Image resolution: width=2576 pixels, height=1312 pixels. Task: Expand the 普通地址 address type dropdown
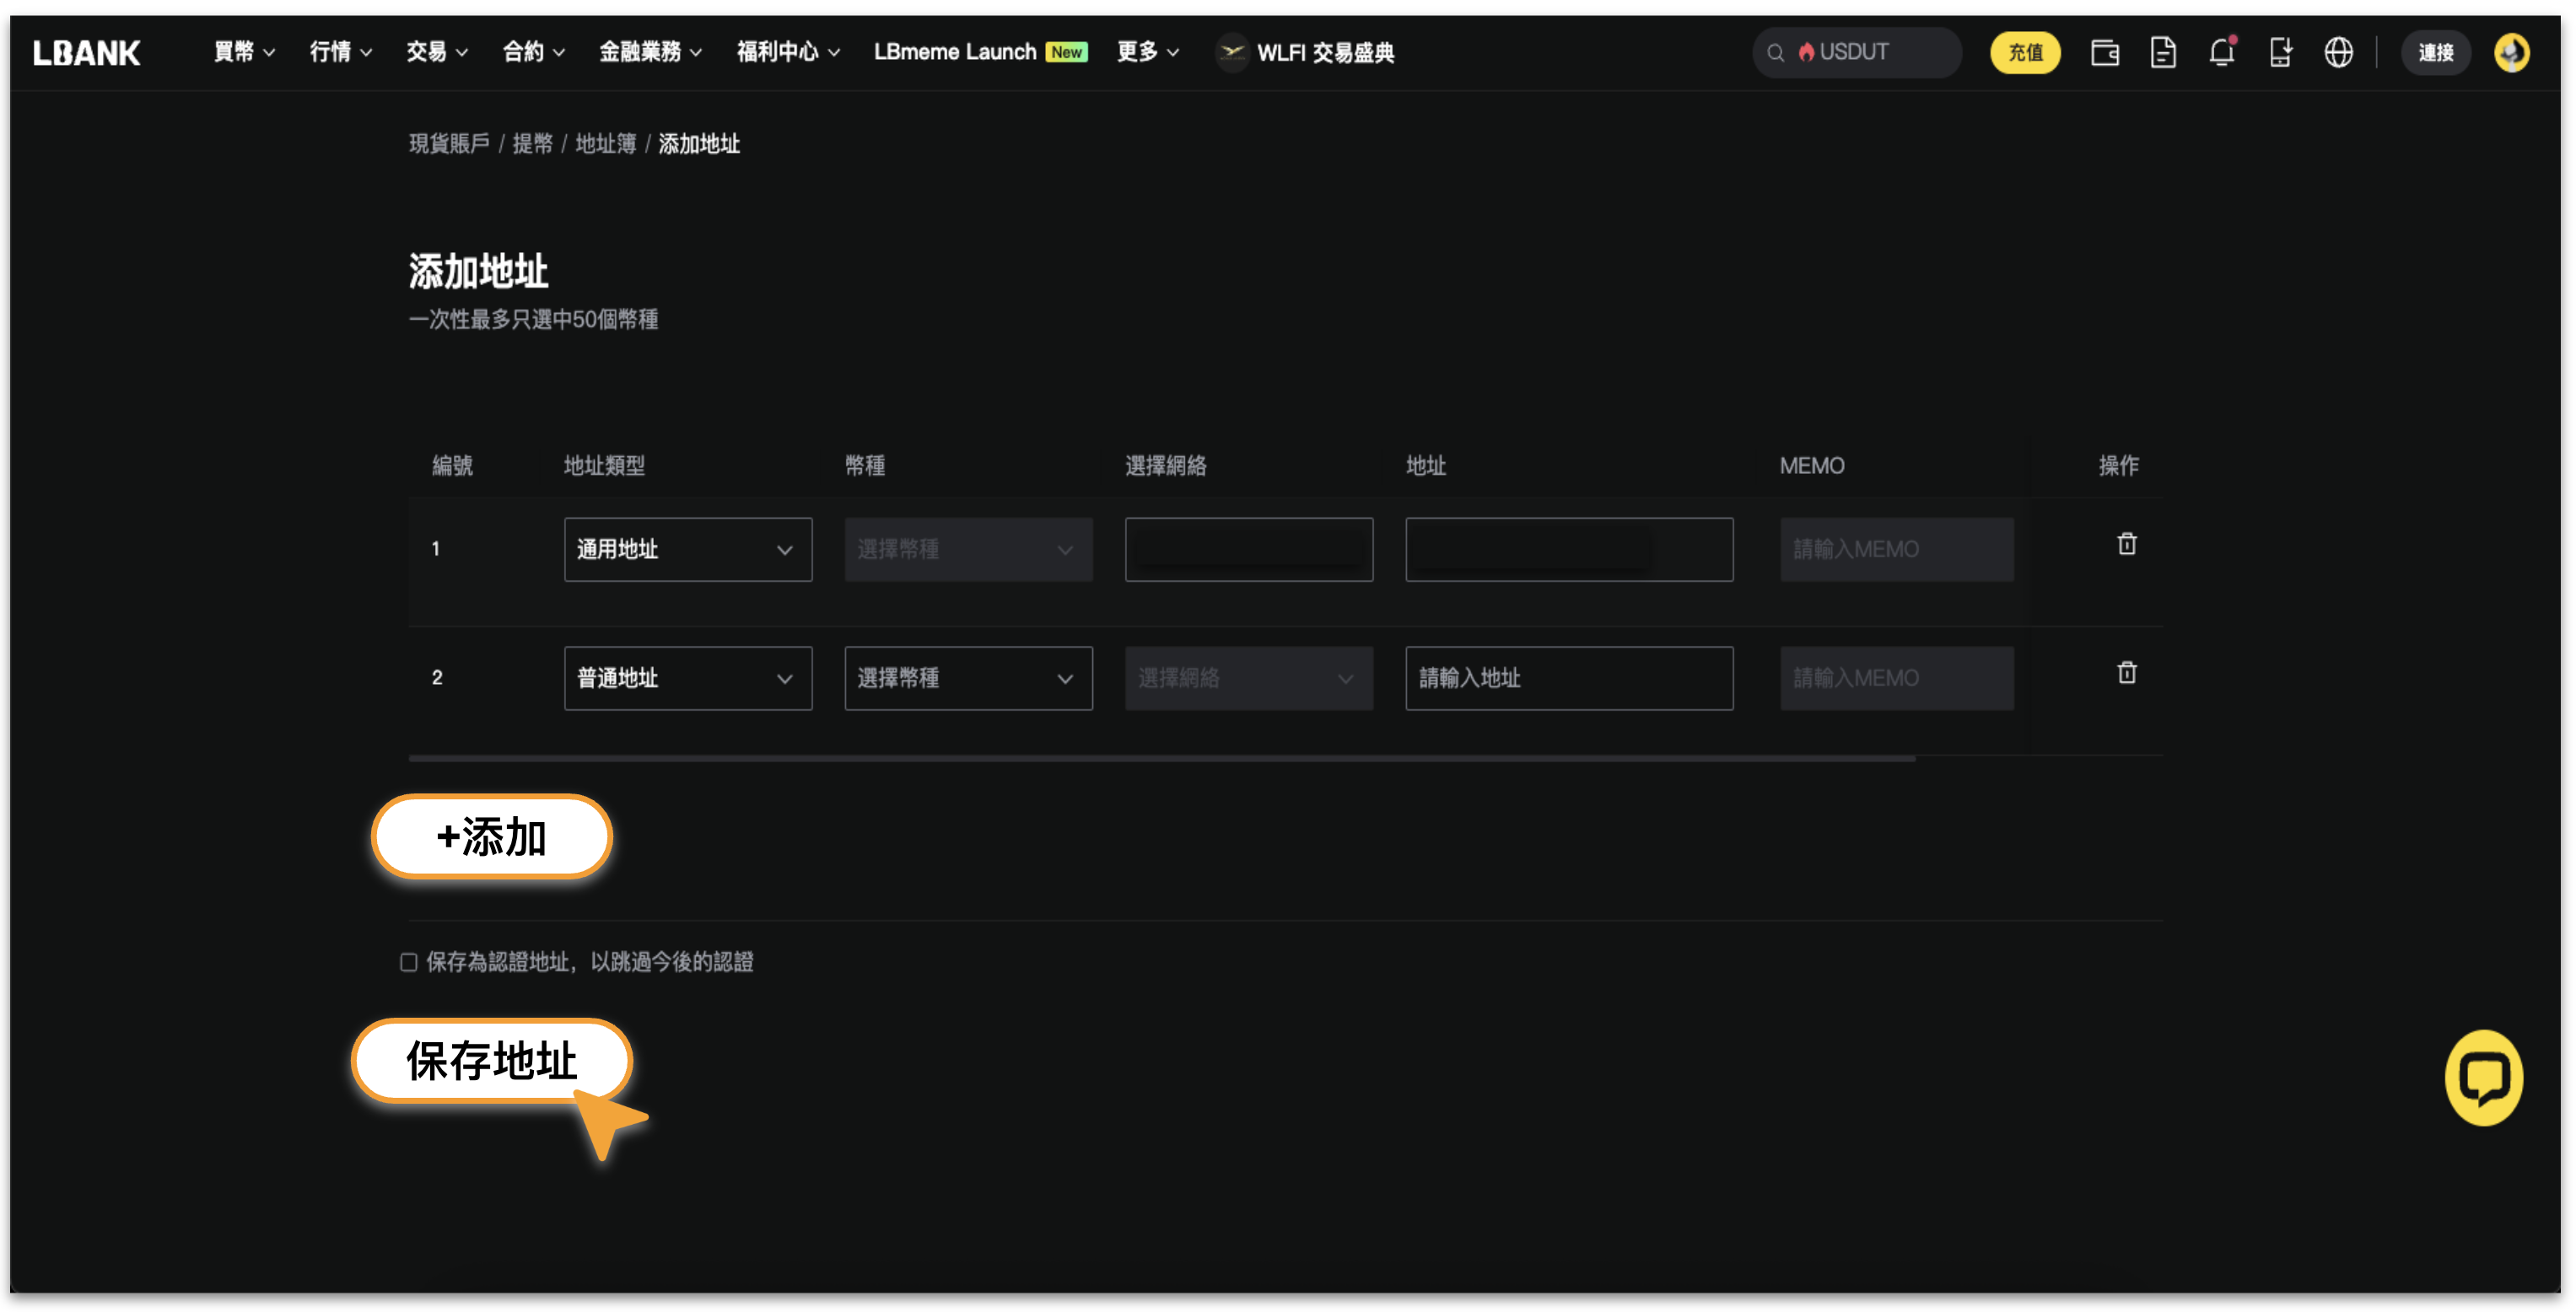[x=687, y=678]
